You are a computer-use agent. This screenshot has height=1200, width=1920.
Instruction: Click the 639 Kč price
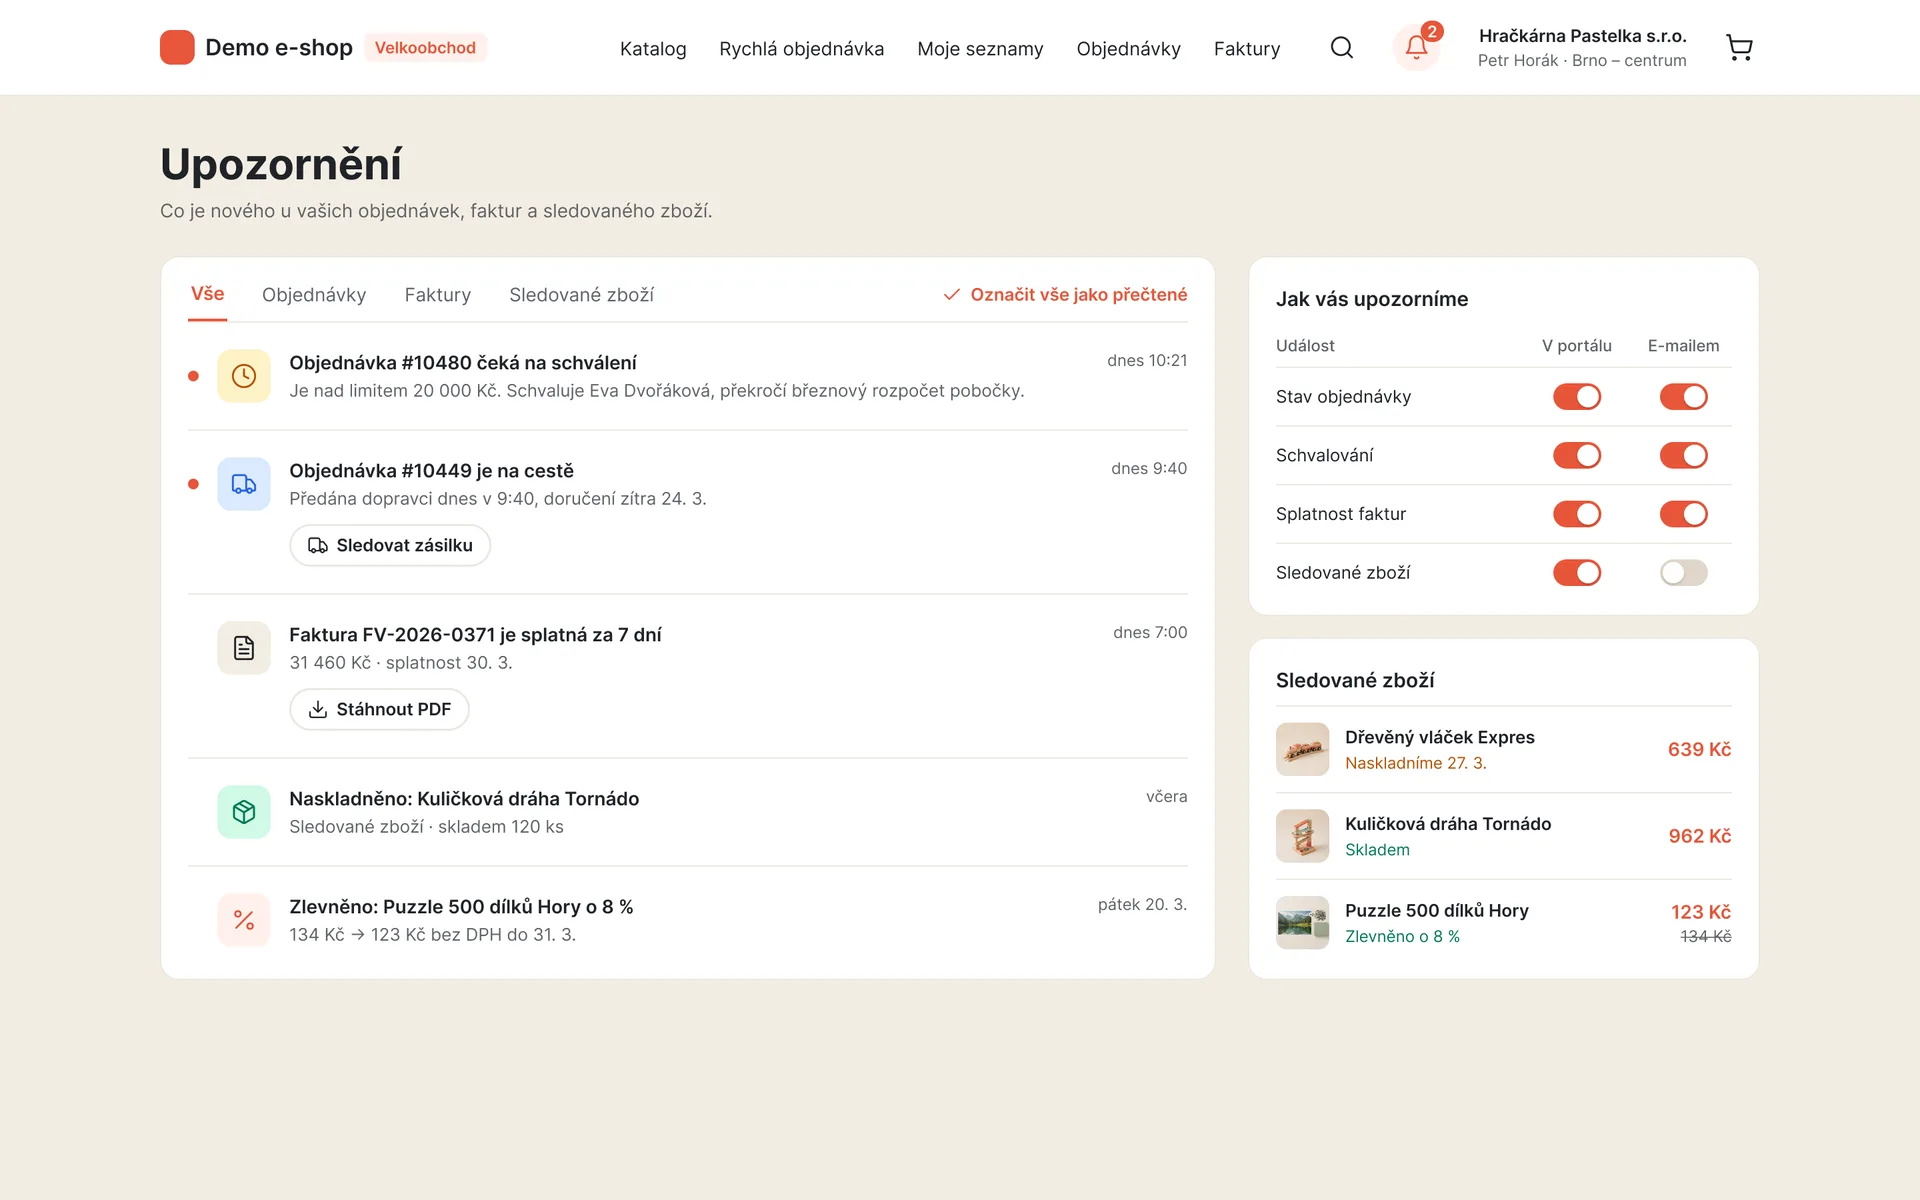[1699, 750]
